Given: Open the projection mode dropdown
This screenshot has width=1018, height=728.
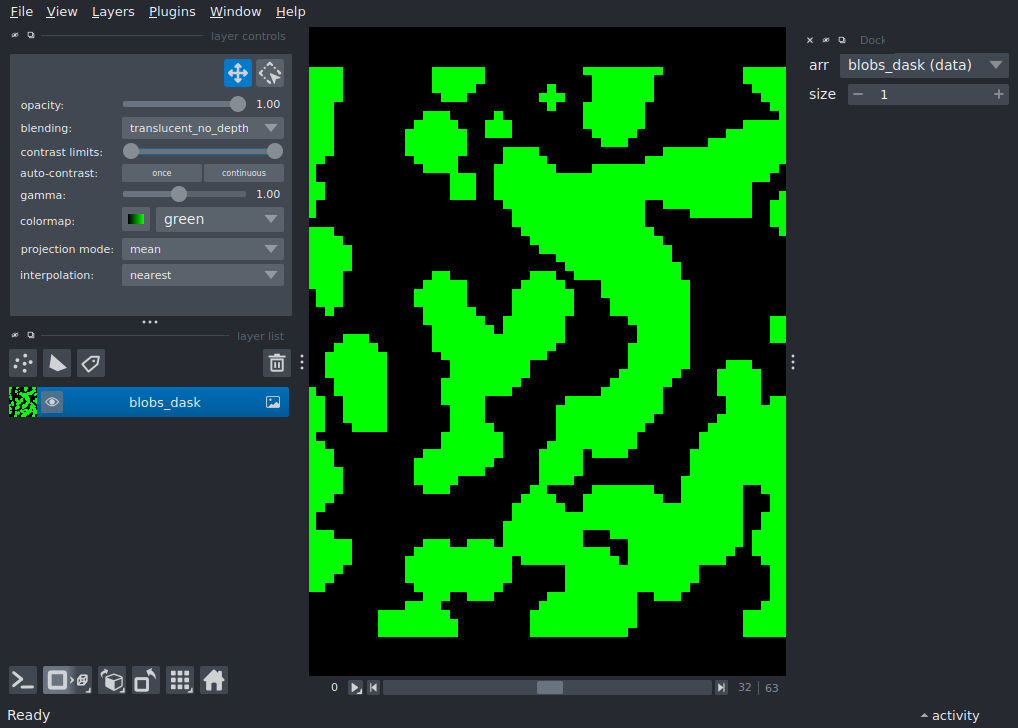Looking at the screenshot, I should [x=202, y=248].
